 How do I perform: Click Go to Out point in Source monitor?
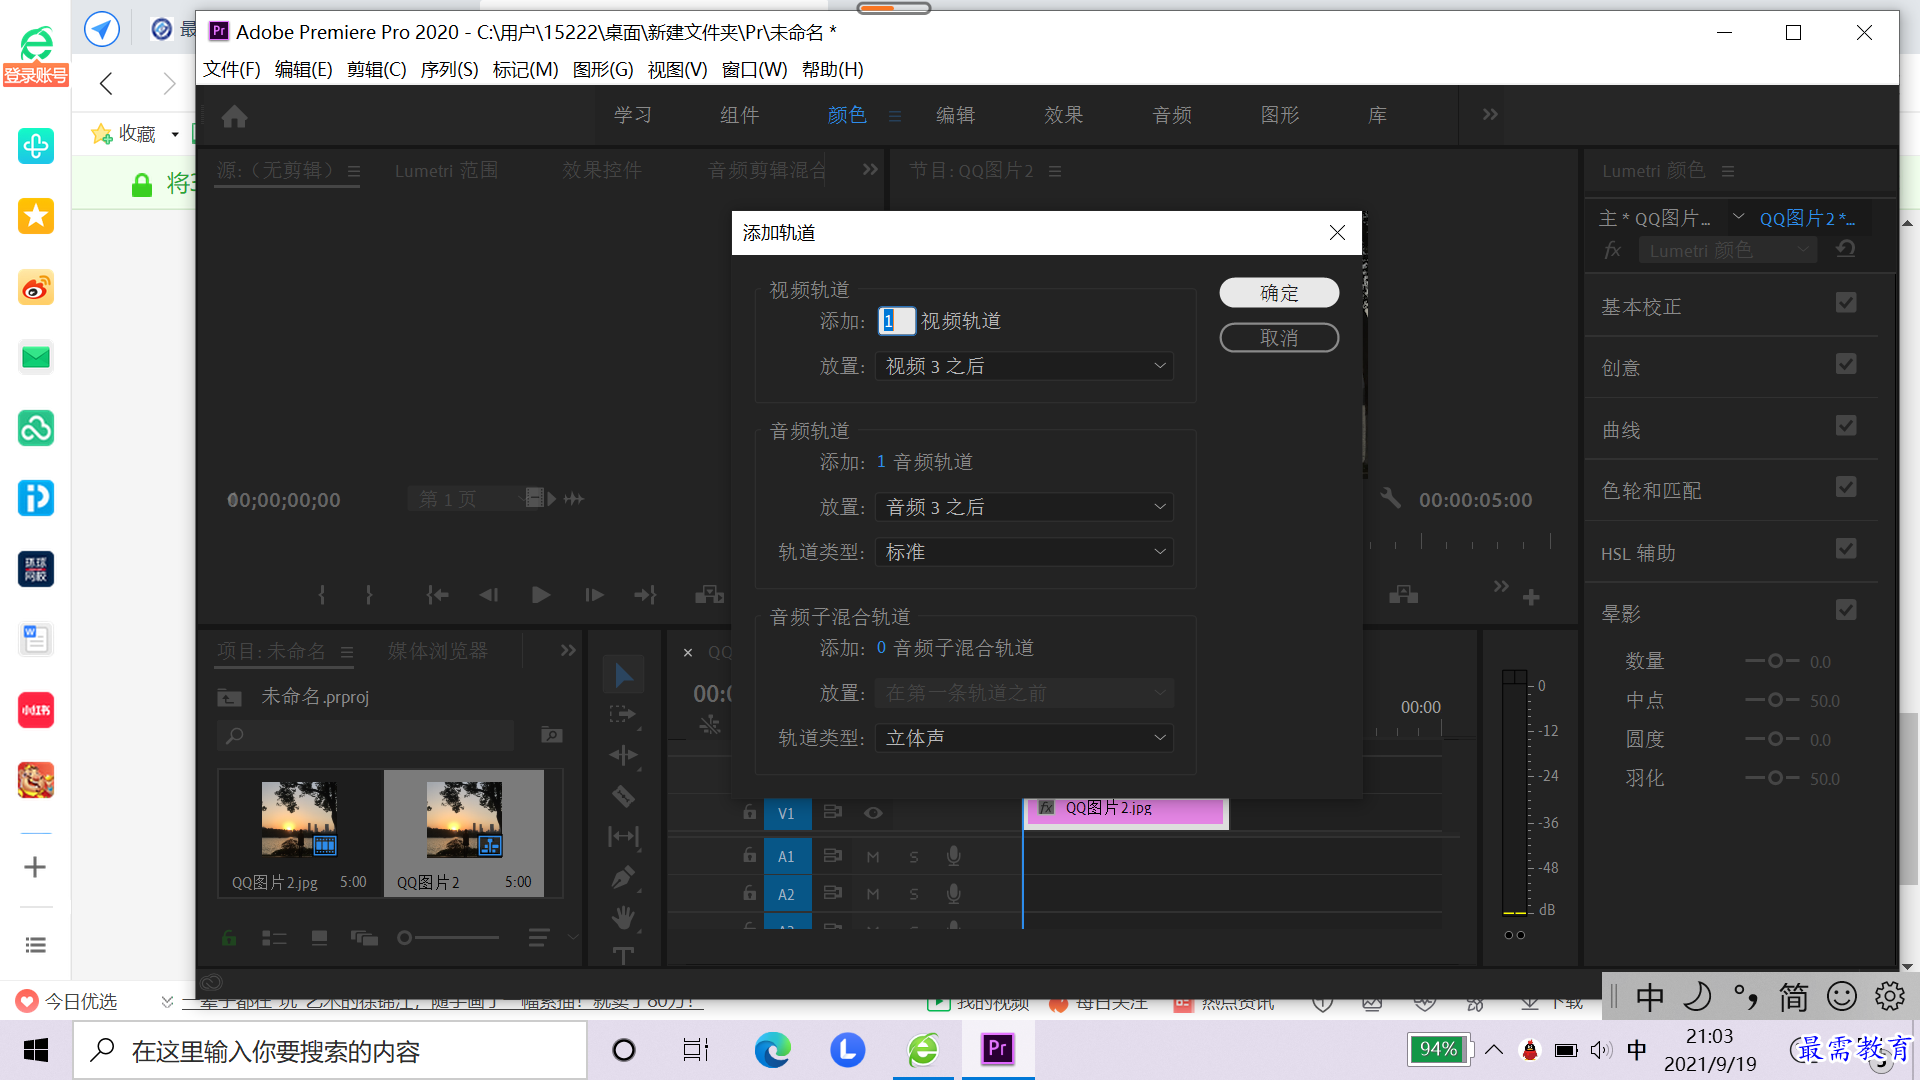click(x=646, y=595)
